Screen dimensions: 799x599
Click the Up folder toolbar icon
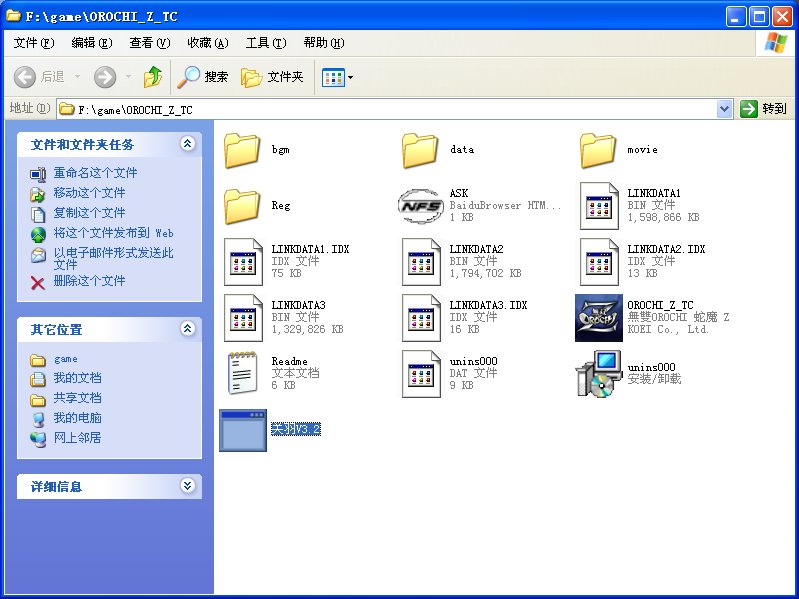pyautogui.click(x=153, y=77)
